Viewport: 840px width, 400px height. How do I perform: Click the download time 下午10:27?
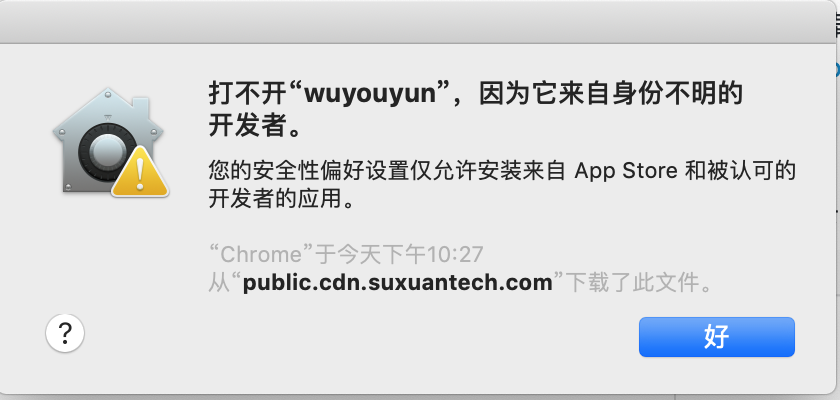pos(434,254)
